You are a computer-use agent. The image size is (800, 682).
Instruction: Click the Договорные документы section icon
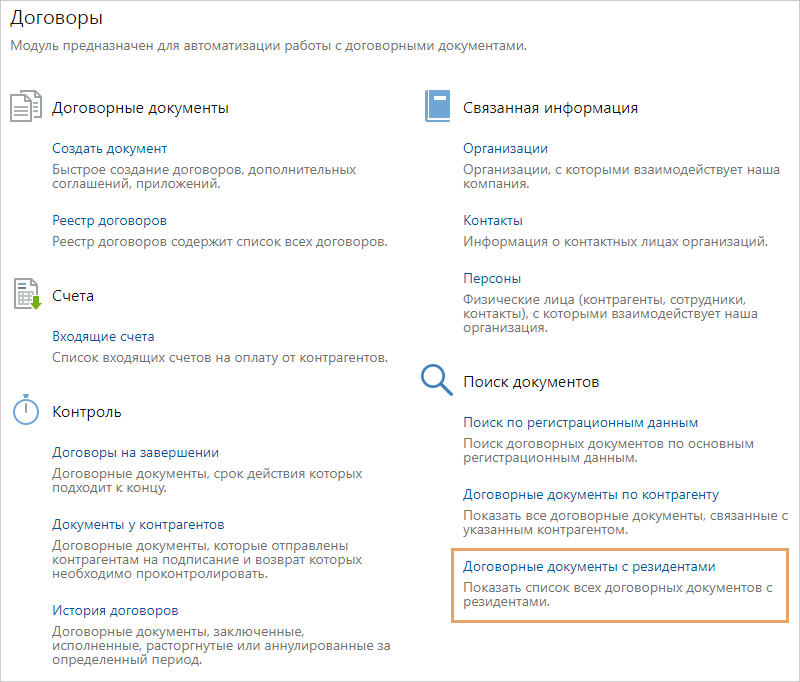coord(26,107)
